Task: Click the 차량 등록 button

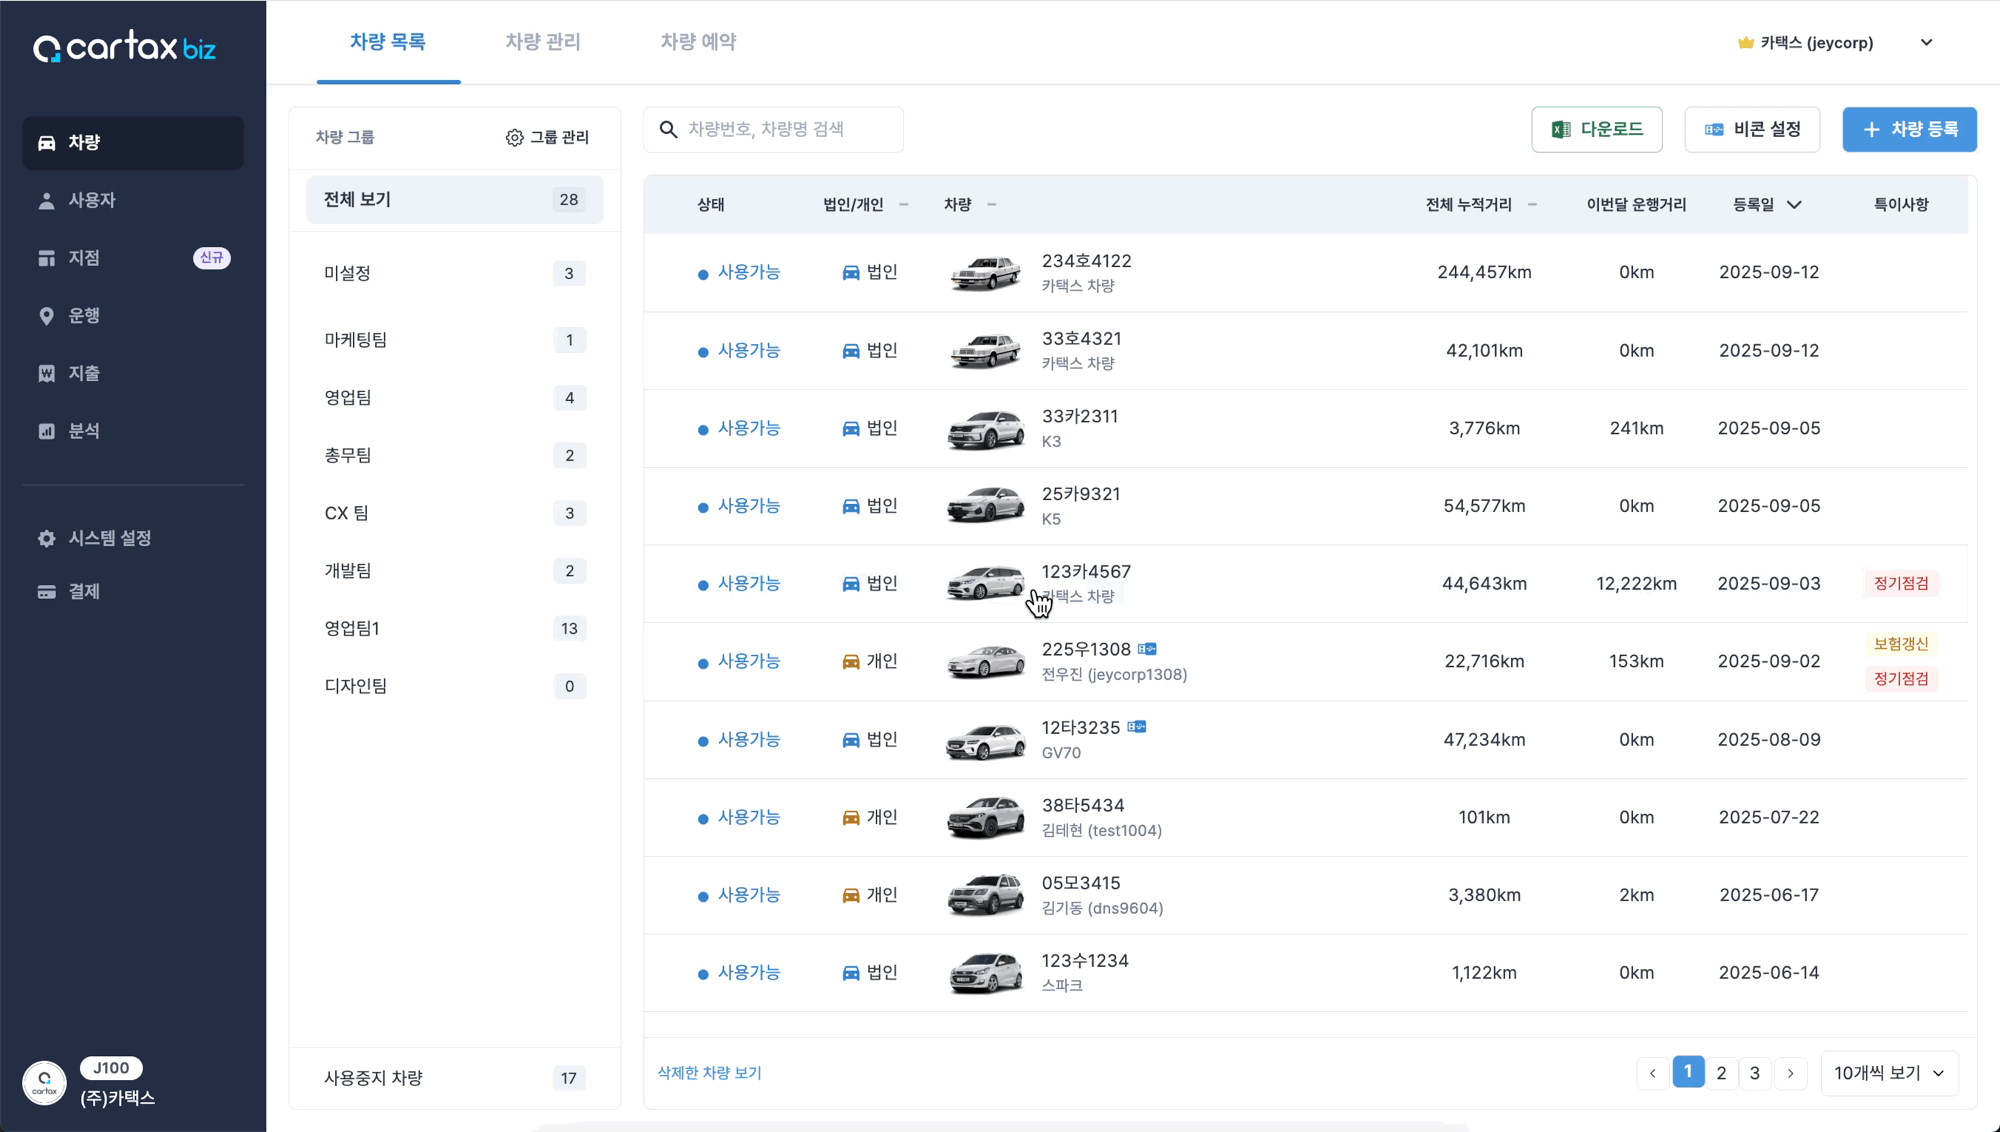Action: 1909,130
